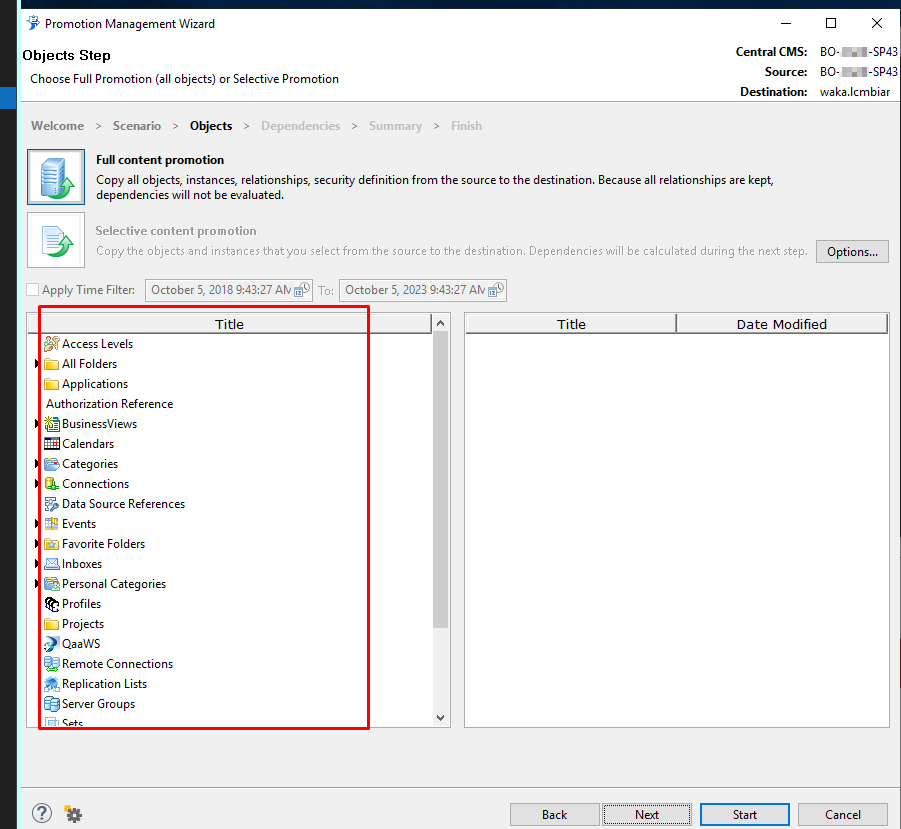
Task: Go to the Summary wizard step
Action: (395, 126)
